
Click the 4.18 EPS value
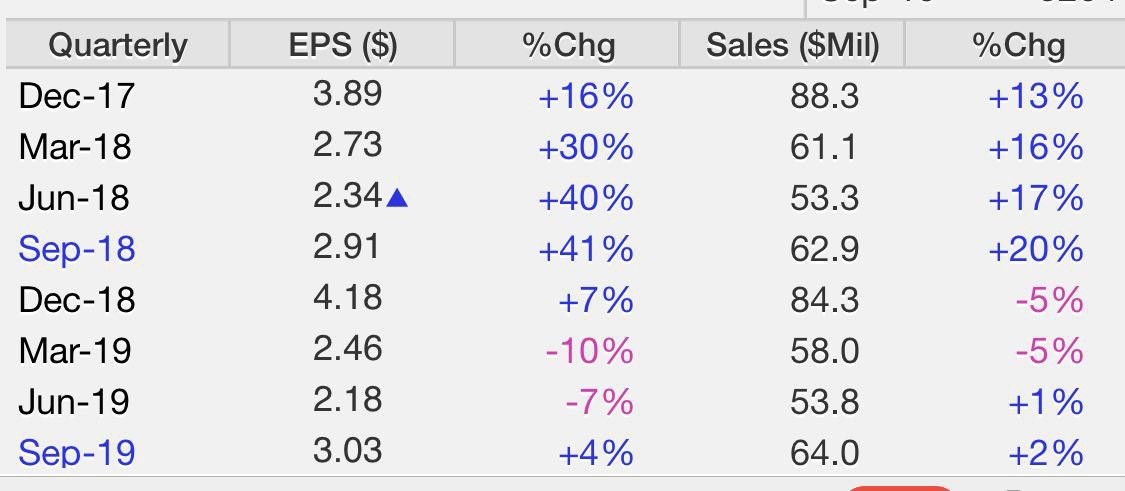(x=347, y=298)
